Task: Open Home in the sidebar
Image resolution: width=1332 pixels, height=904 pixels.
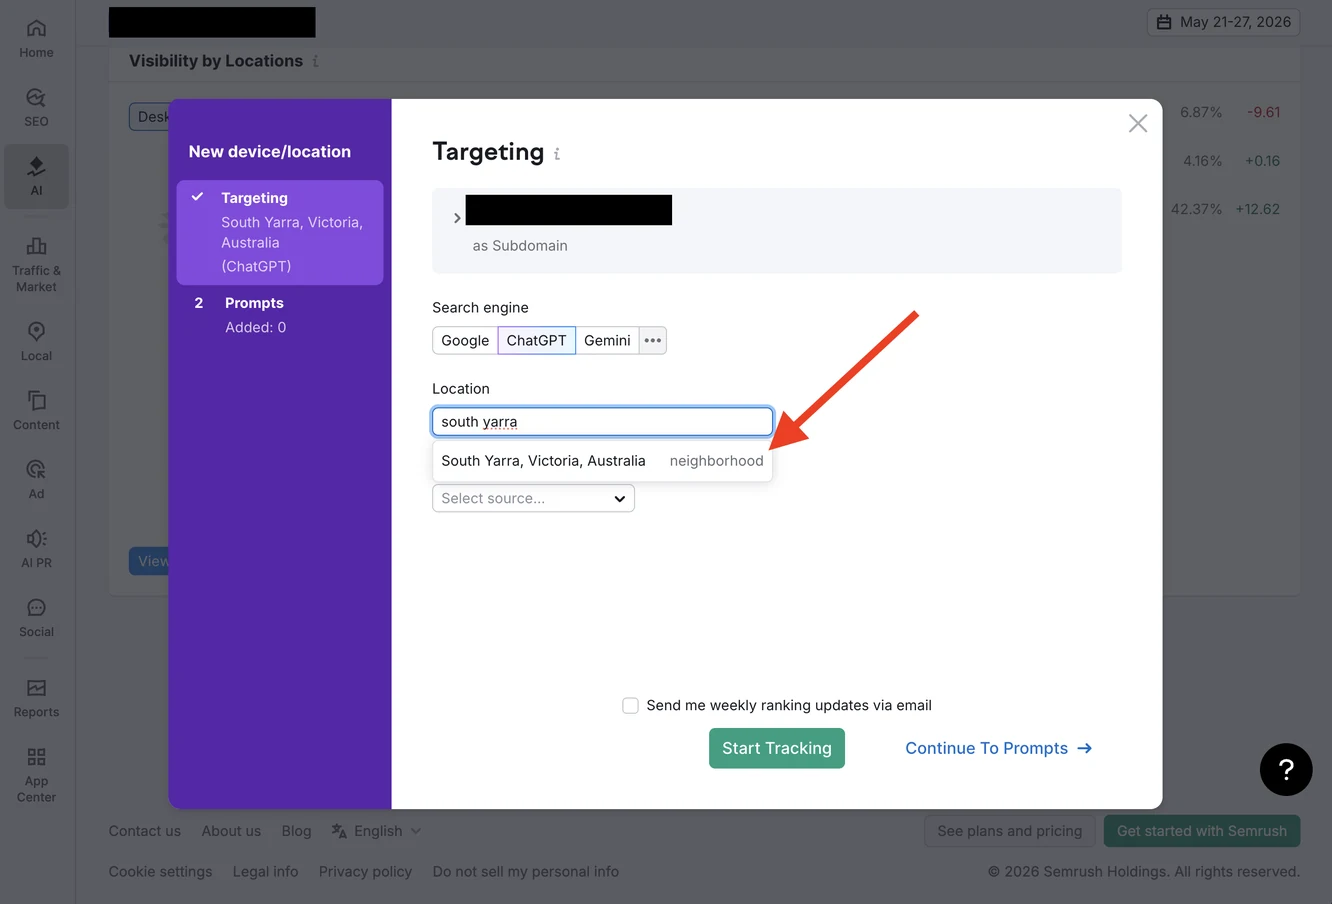Action: pos(36,39)
